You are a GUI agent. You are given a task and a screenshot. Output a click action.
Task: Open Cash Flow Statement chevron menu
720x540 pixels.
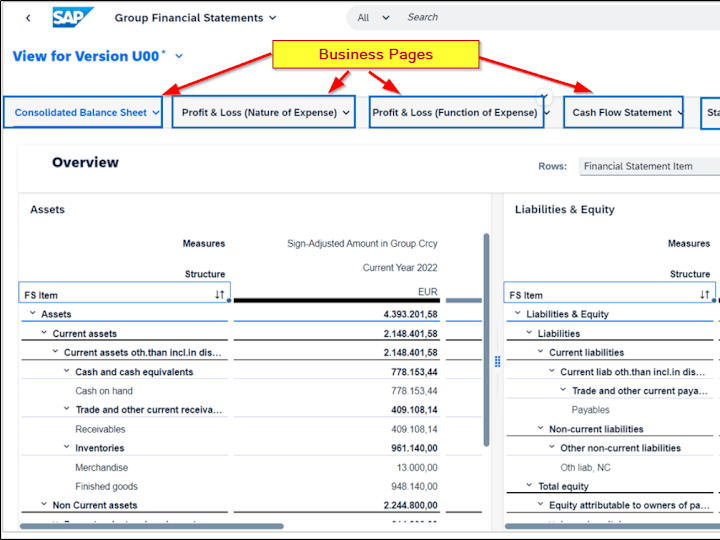click(680, 112)
